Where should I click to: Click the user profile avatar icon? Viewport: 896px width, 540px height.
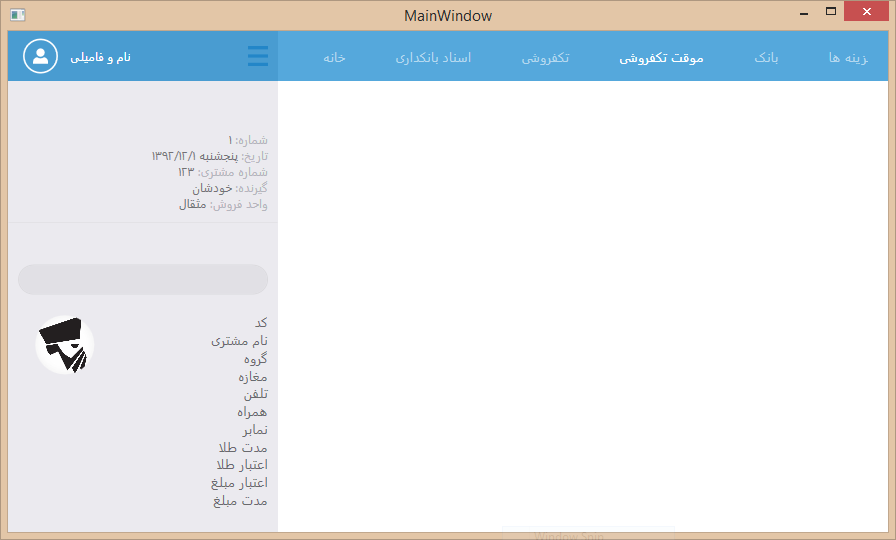tap(41, 57)
